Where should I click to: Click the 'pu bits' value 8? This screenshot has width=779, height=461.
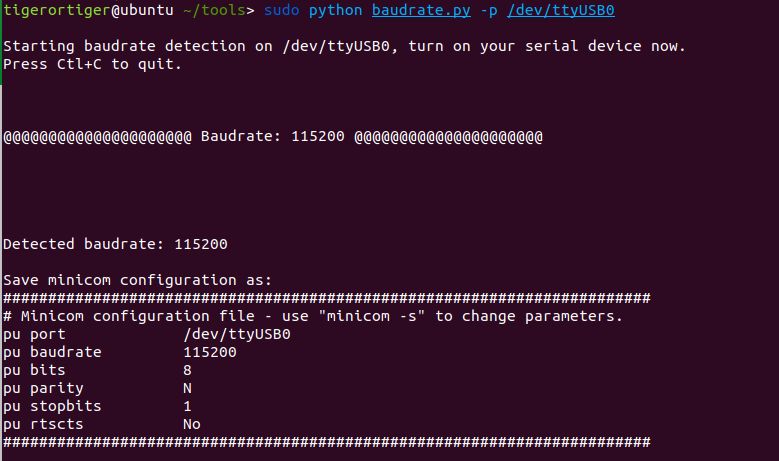click(x=187, y=370)
